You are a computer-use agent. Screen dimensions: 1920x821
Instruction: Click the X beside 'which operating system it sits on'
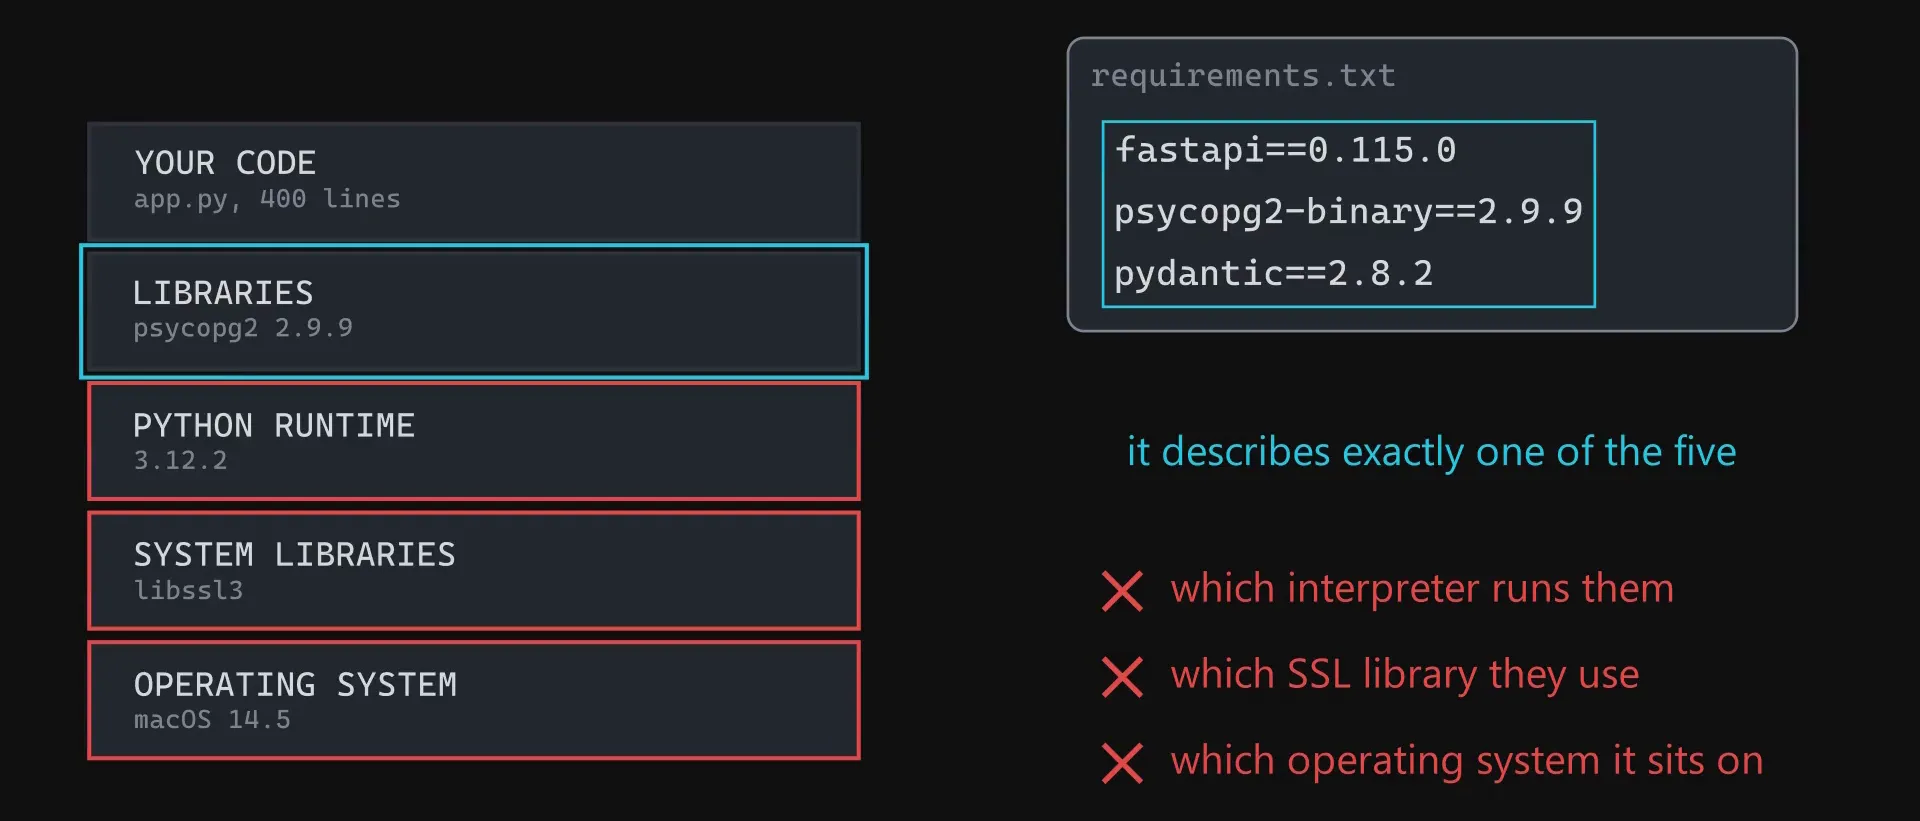point(1122,763)
